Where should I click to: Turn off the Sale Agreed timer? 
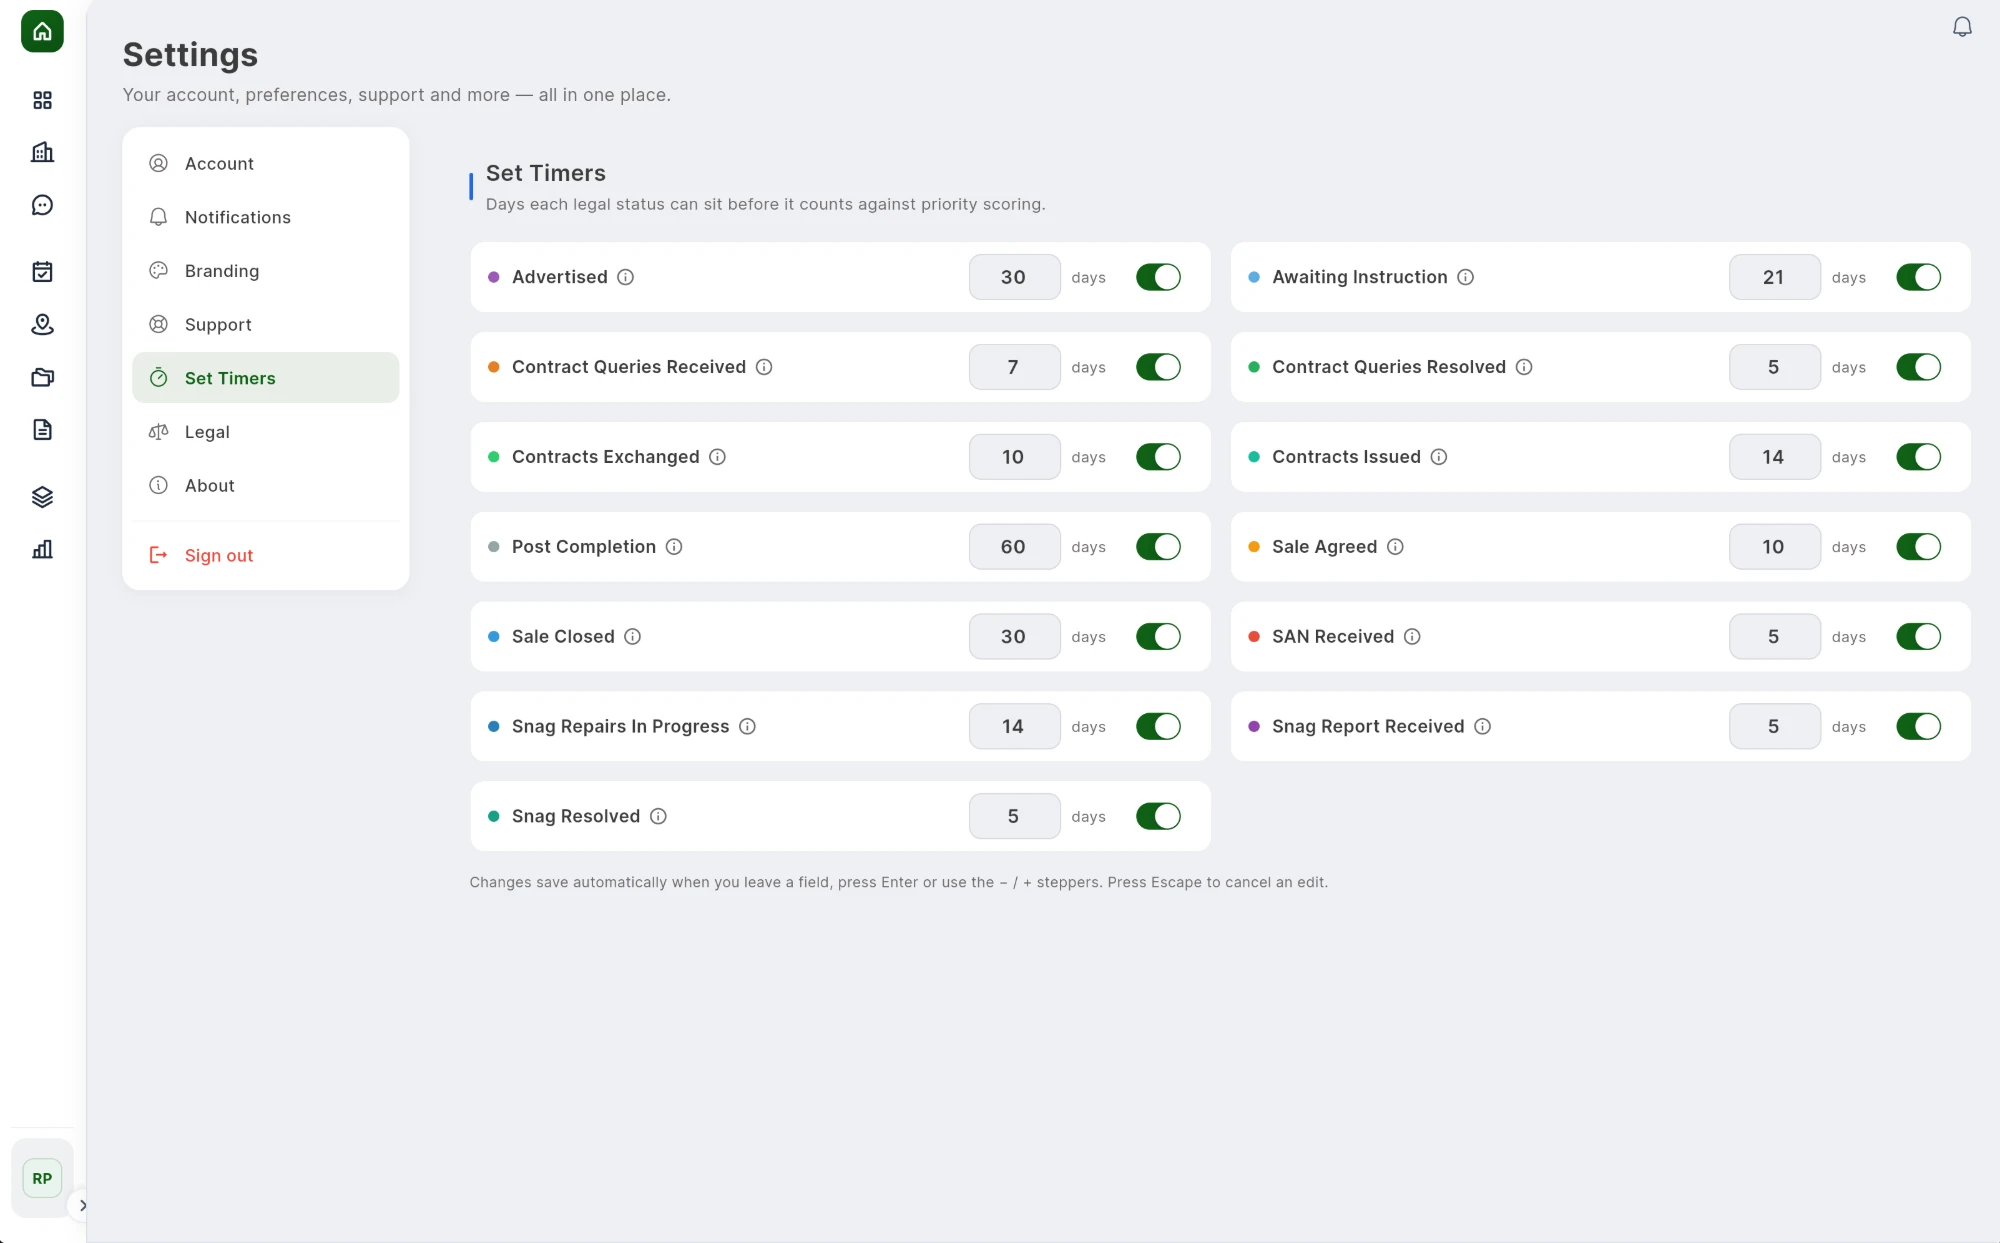[x=1918, y=547]
